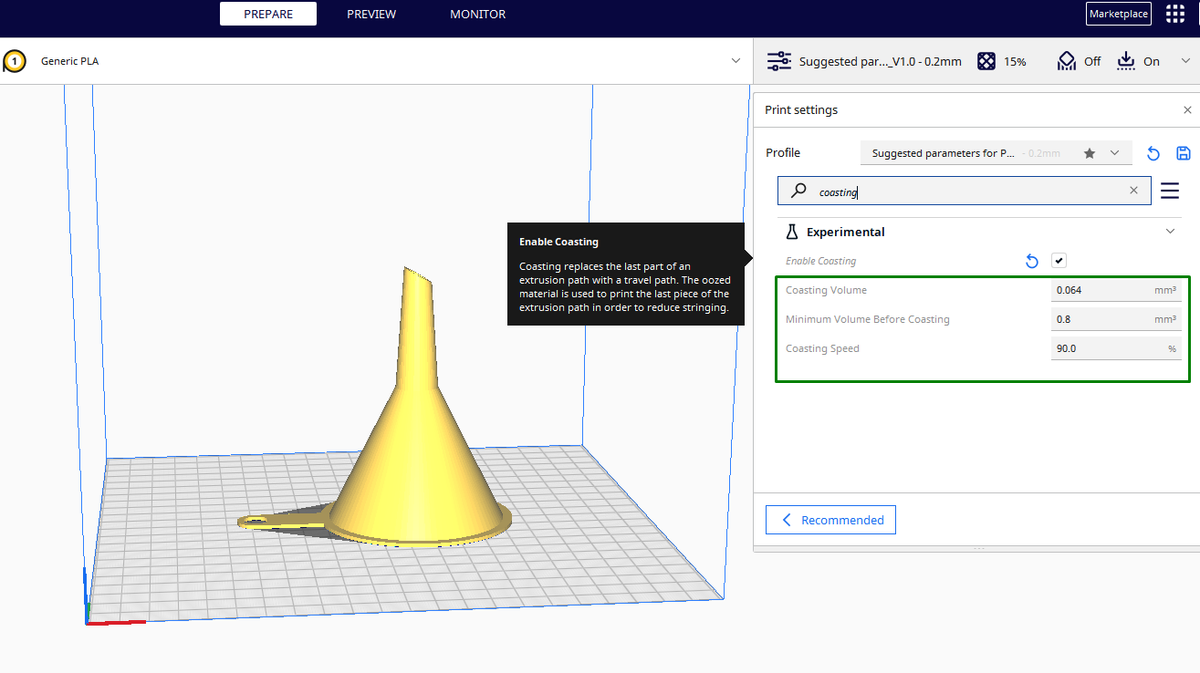Open the Marketplace

coord(1118,13)
